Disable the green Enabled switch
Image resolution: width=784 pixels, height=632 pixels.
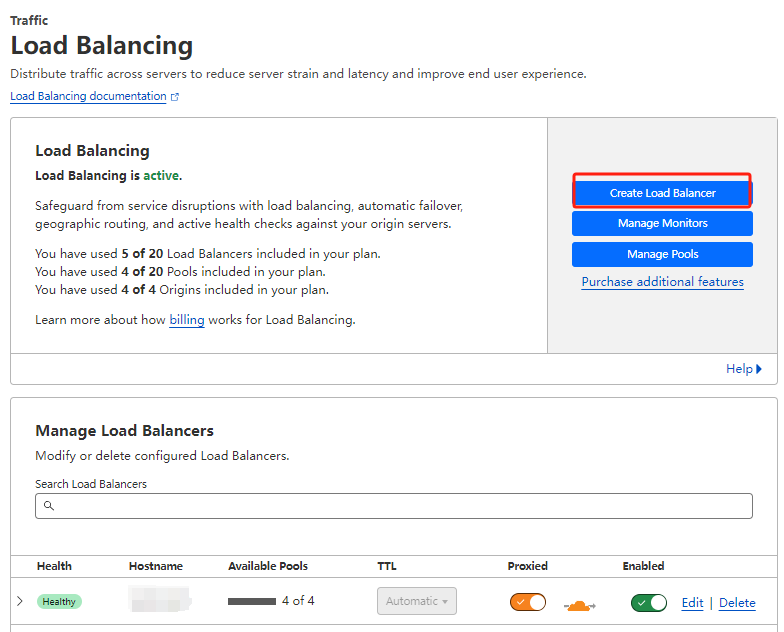[648, 602]
